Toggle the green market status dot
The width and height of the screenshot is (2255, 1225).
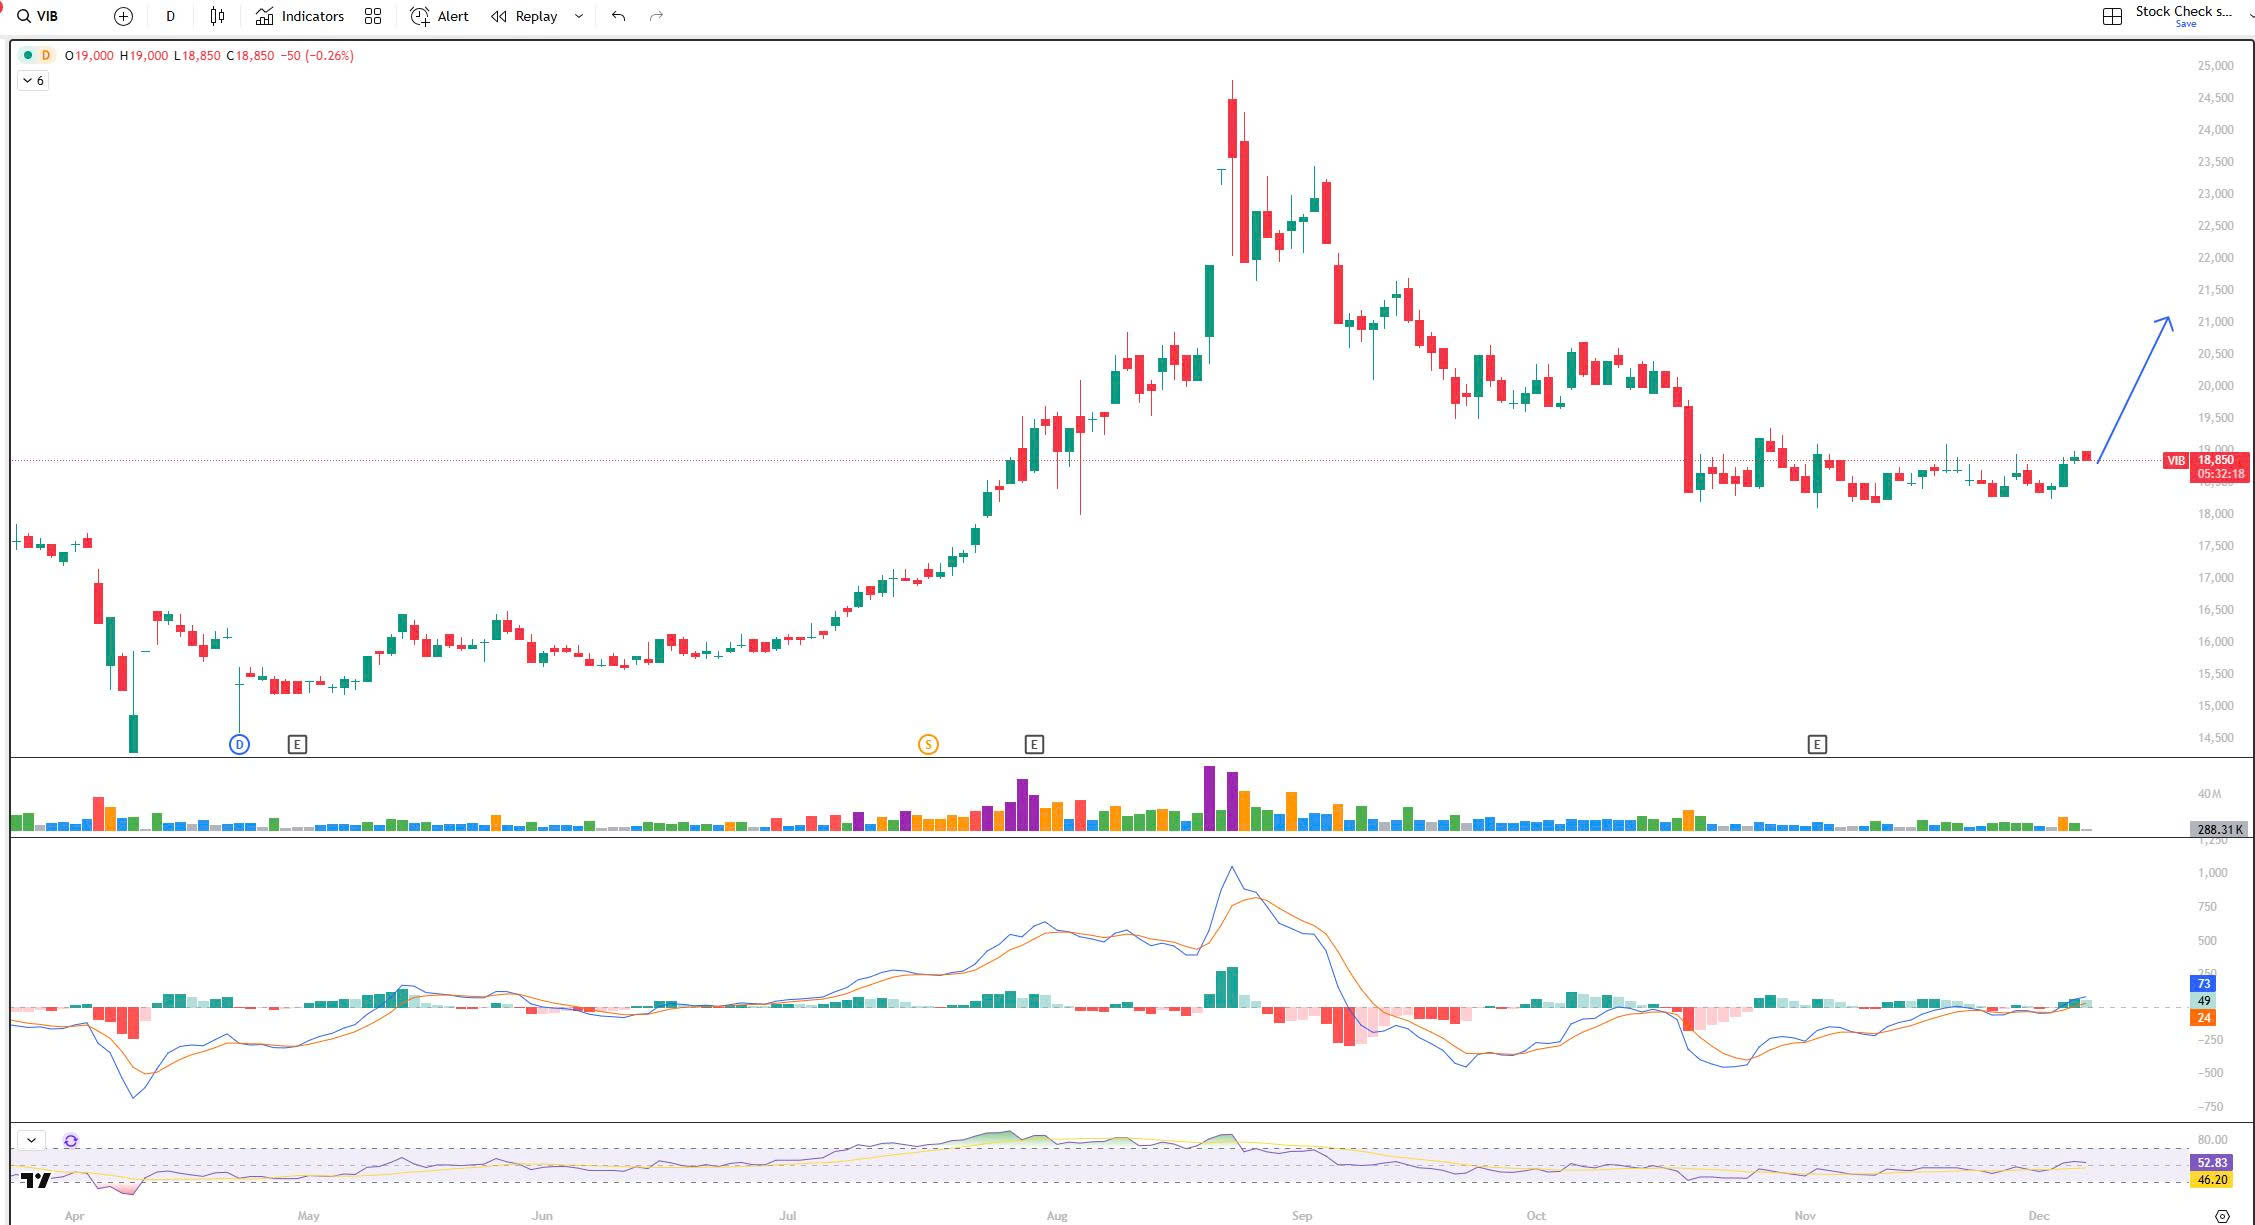click(x=28, y=55)
